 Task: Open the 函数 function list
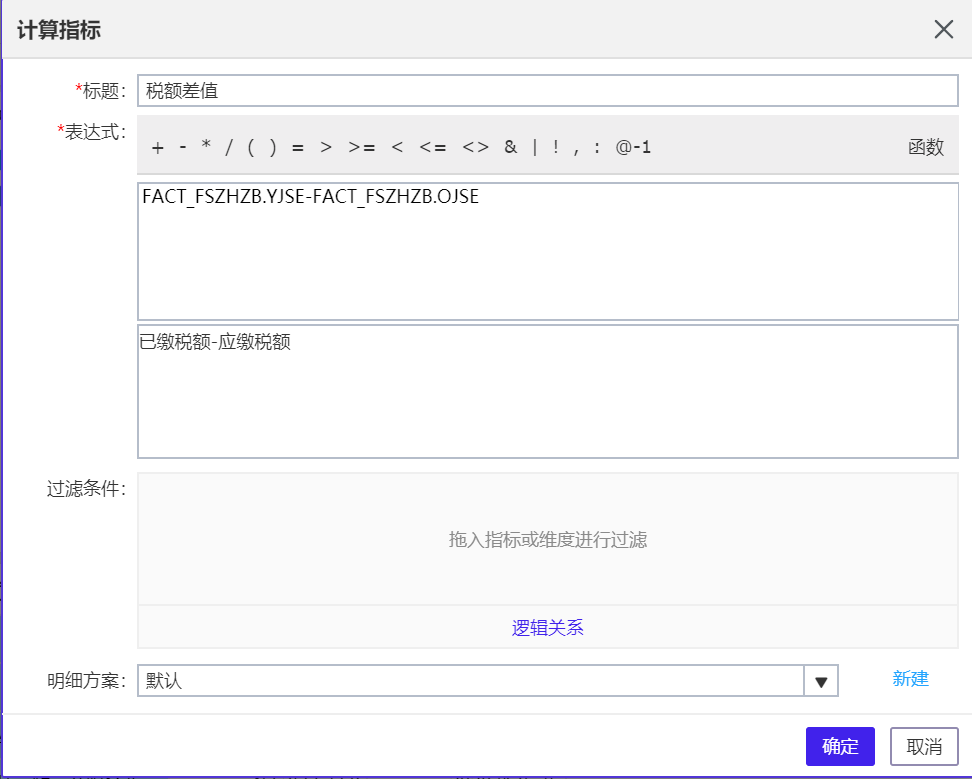(926, 147)
